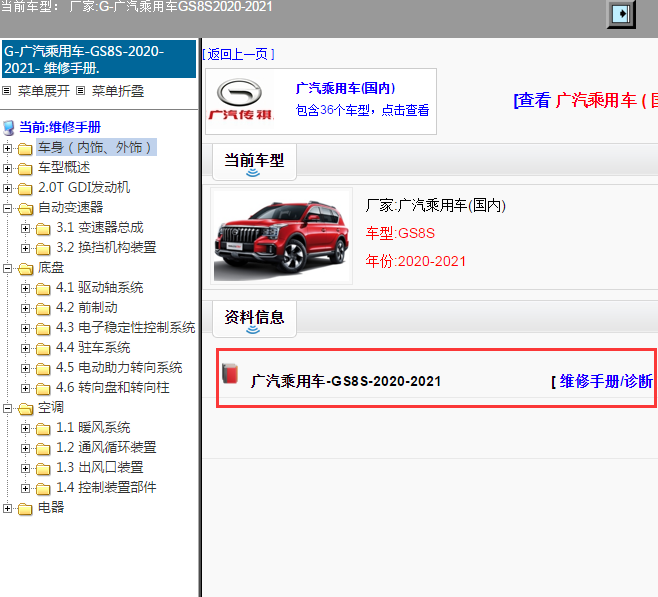Click the folder icon beside 1.1 暖风系统

coord(43,429)
